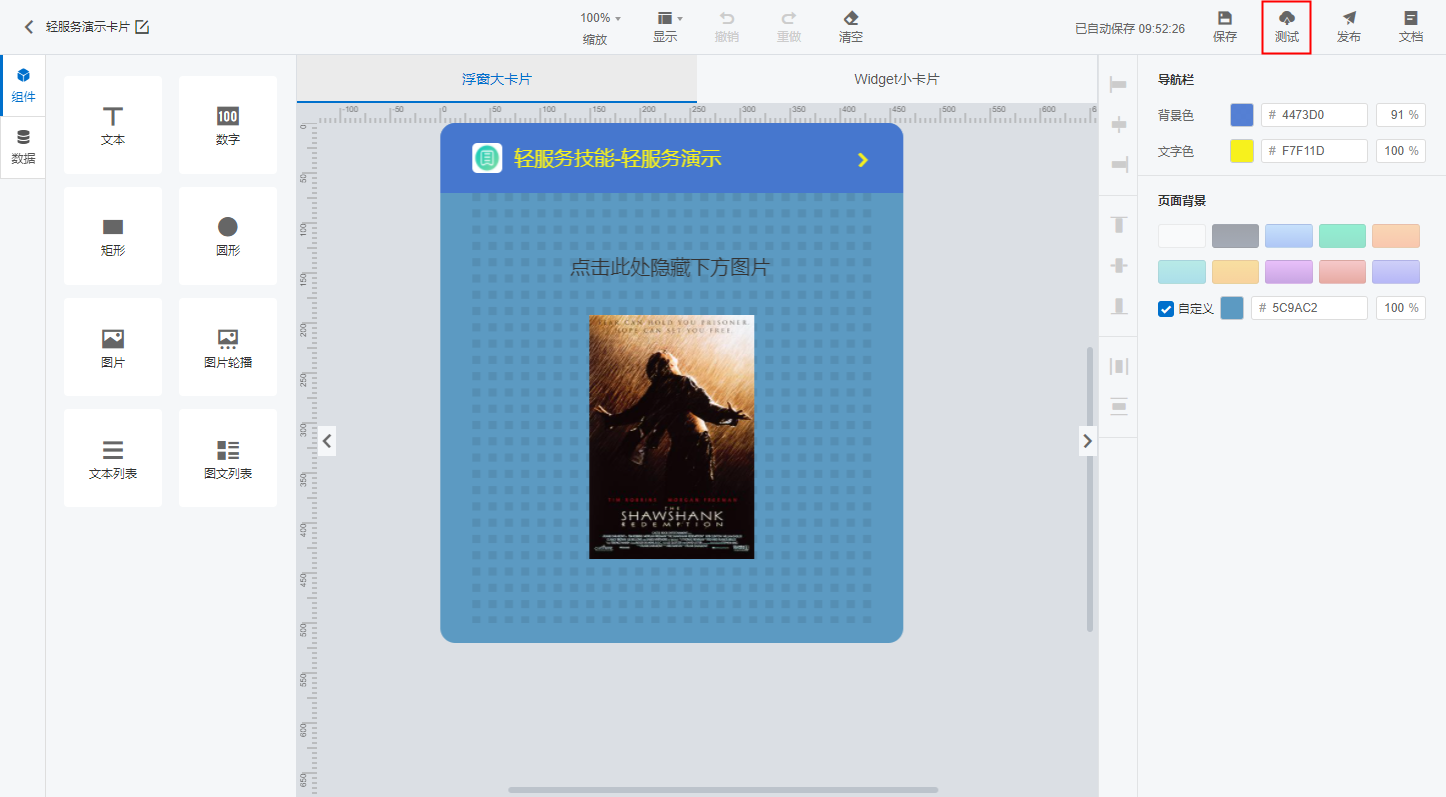This screenshot has width=1446, height=797.
Task: Collapse the left panel with arrow
Action: pyautogui.click(x=326, y=440)
